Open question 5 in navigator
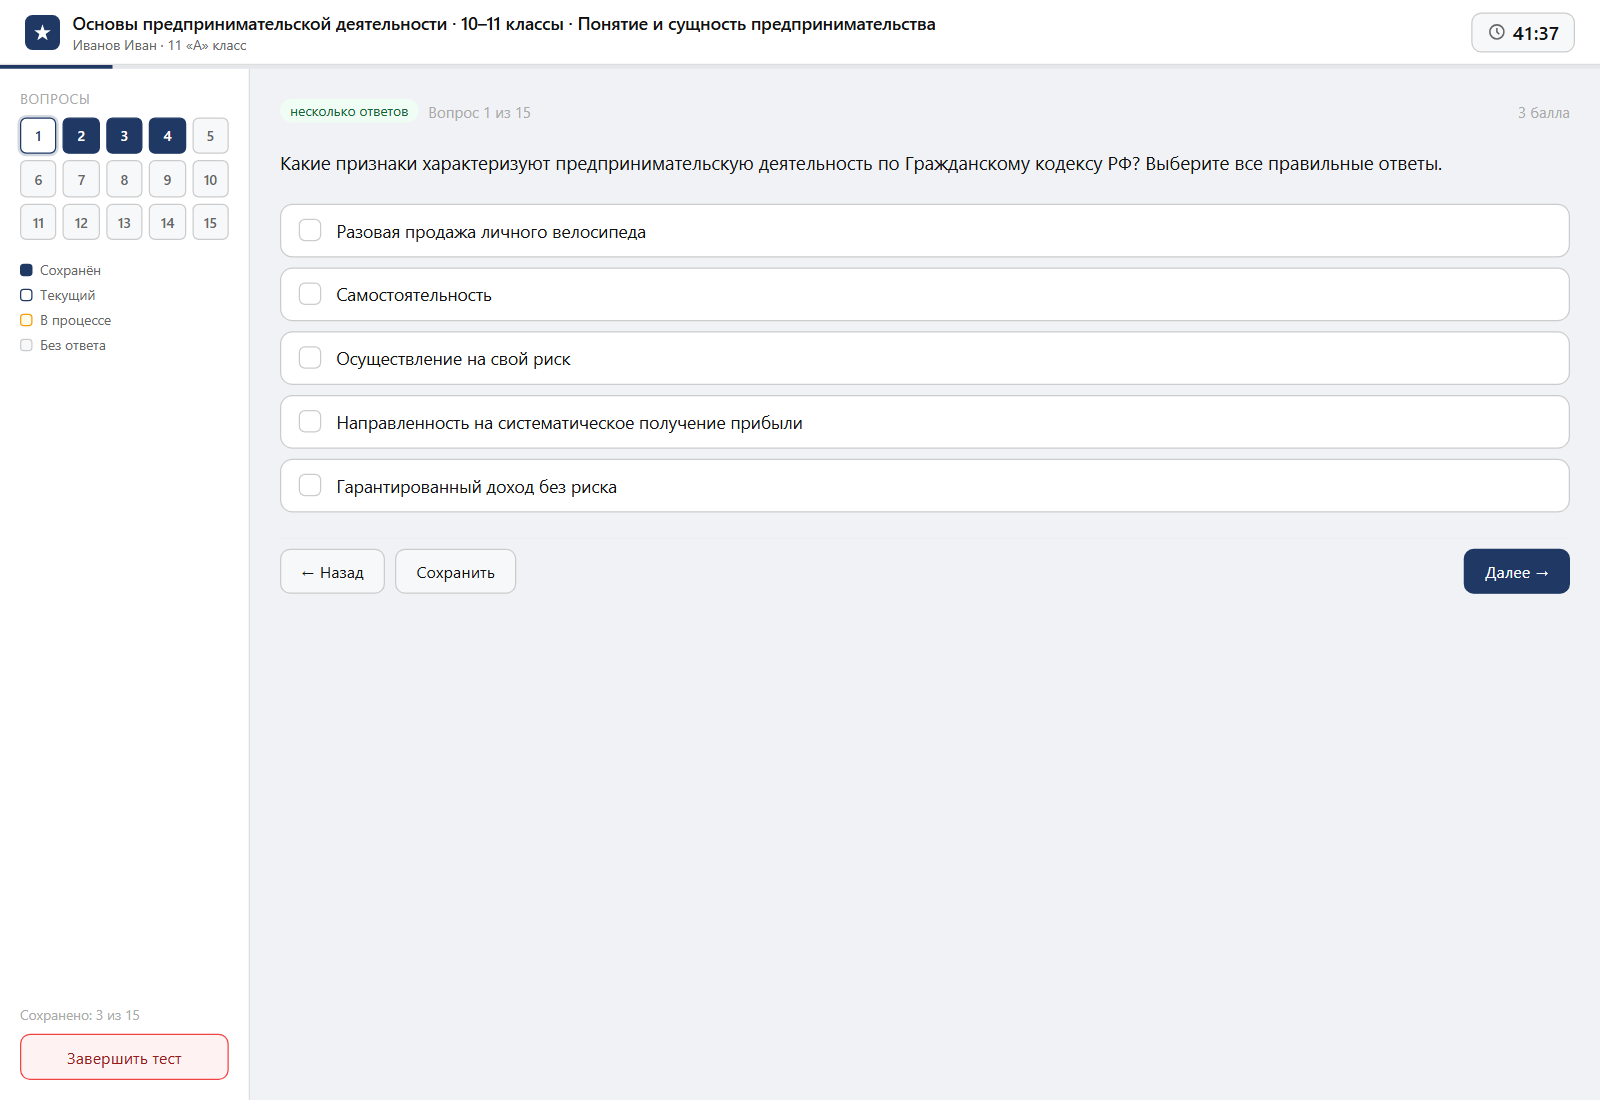 coord(210,136)
